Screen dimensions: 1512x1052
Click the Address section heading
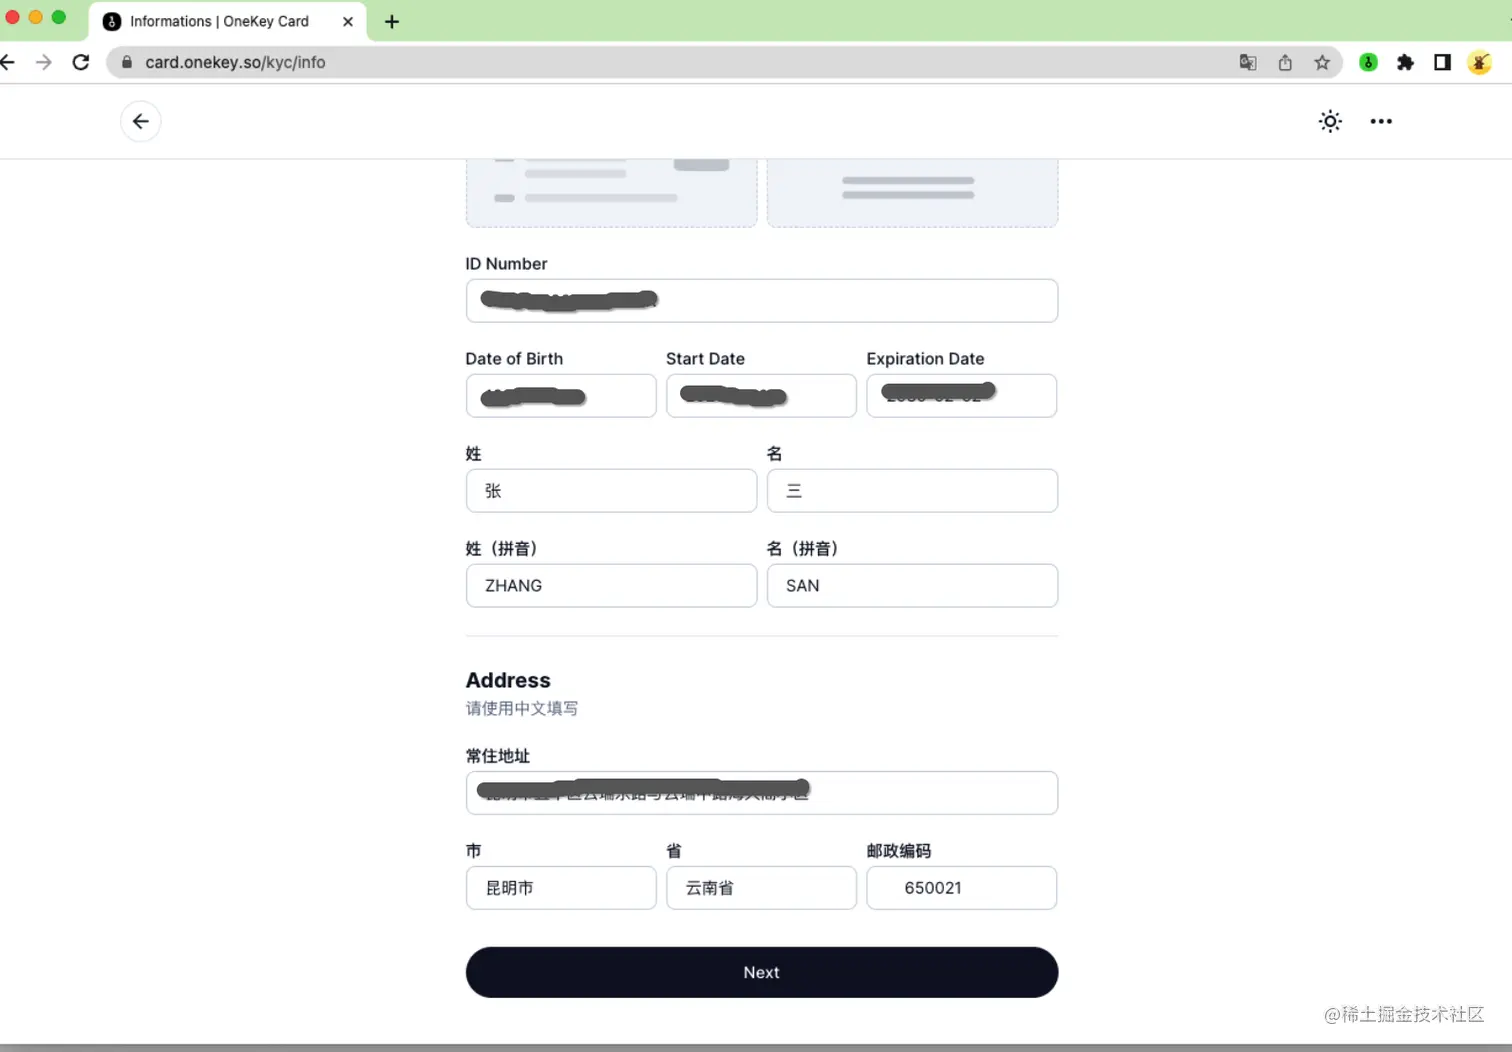coord(508,680)
